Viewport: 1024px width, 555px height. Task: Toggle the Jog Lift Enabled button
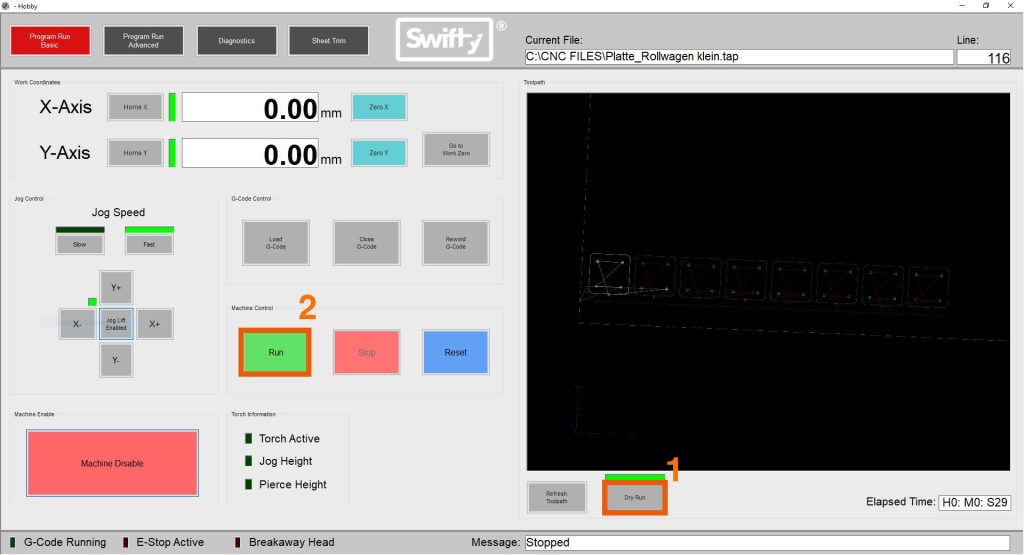116,324
